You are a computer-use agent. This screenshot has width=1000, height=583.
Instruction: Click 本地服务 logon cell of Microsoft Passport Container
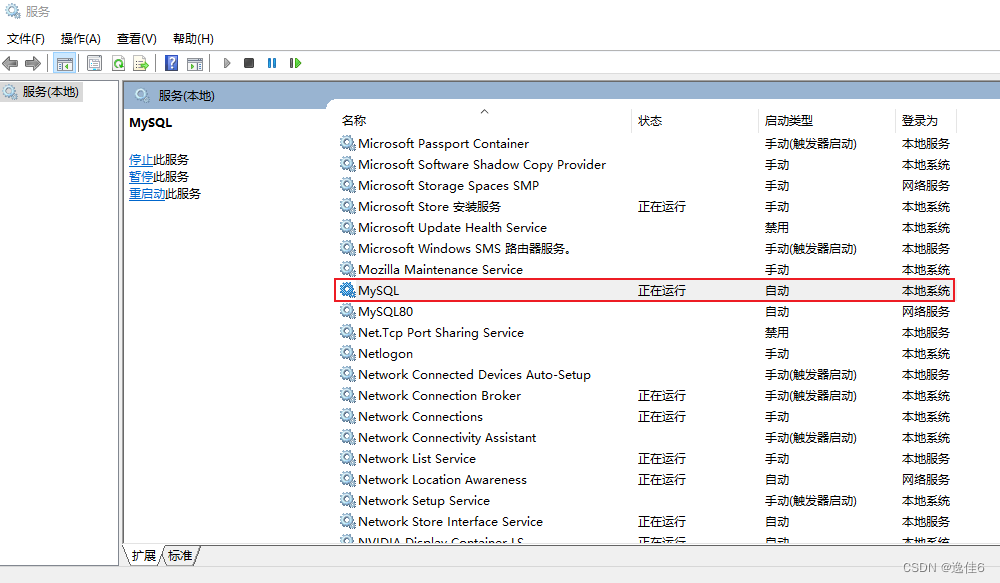coord(925,144)
